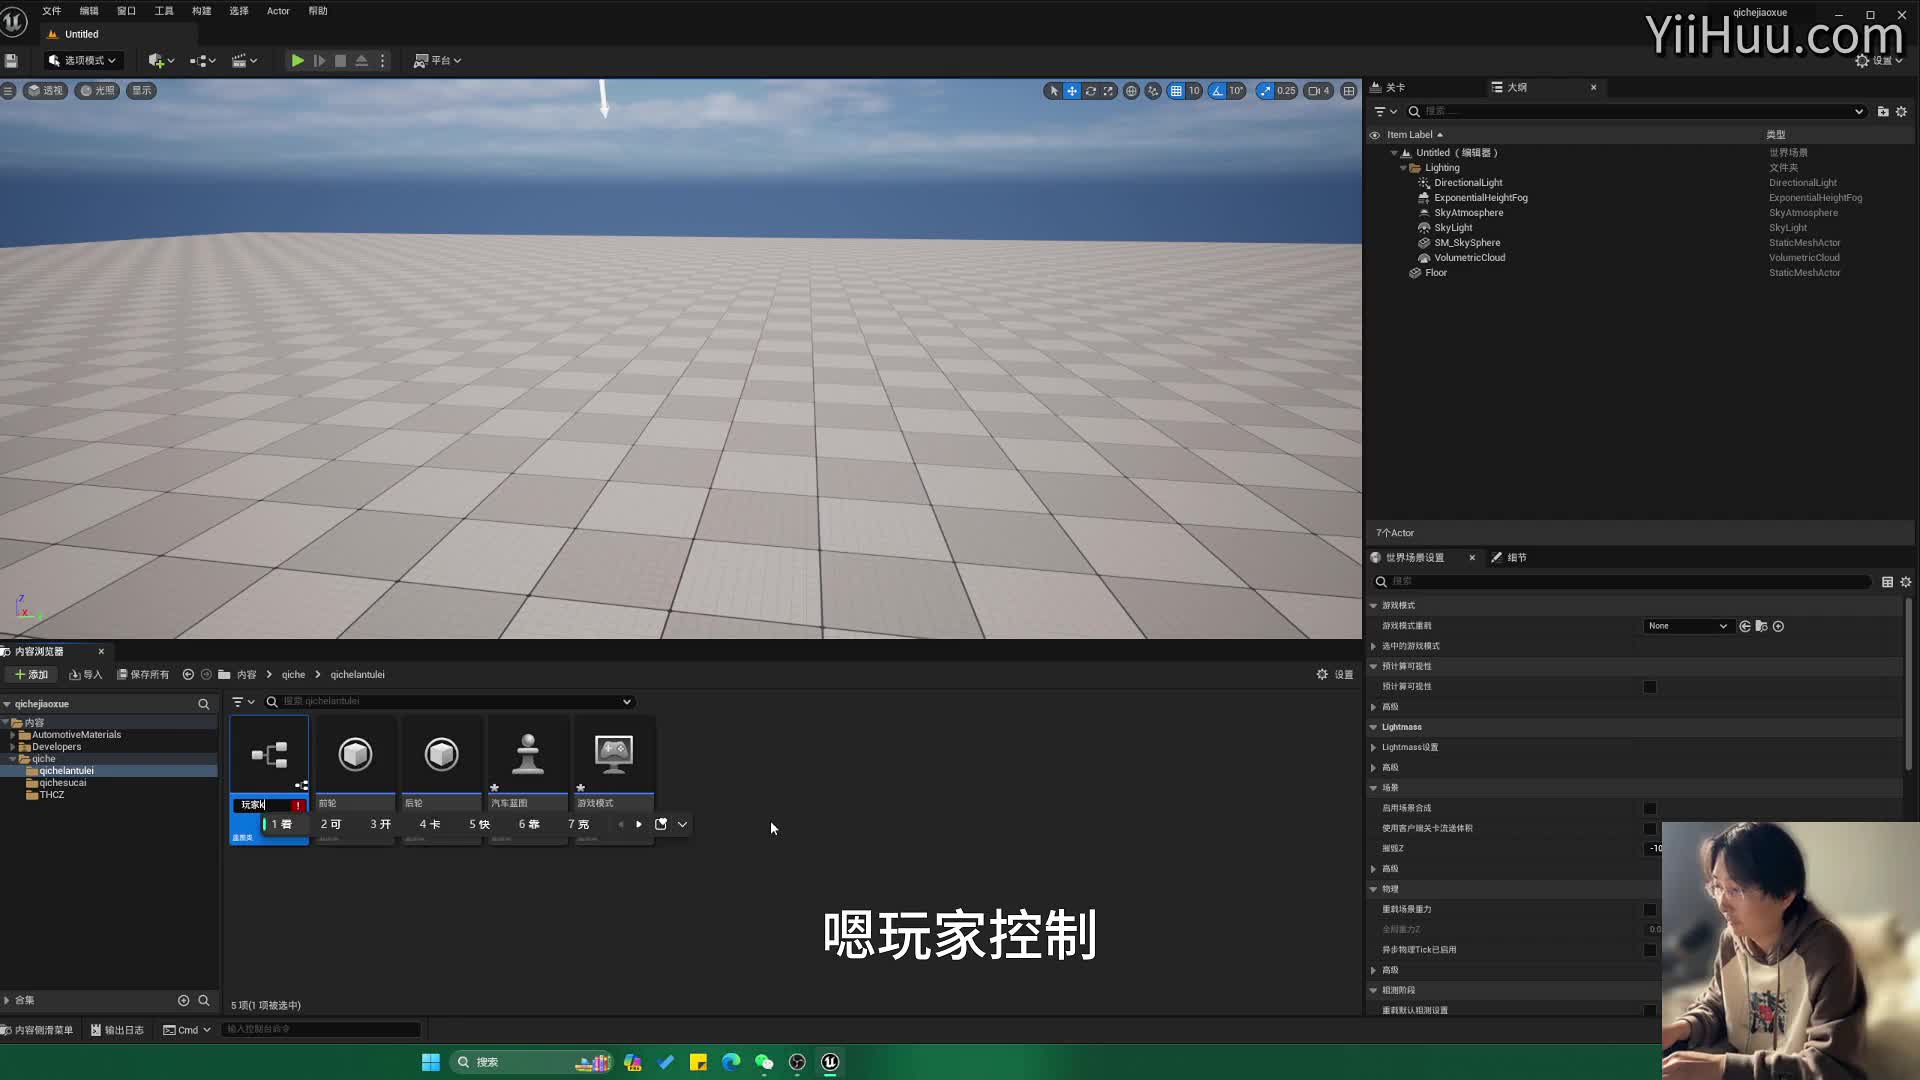Select SkyAtmosphere in outliner
Image resolution: width=1920 pixels, height=1080 pixels.
[1468, 213]
